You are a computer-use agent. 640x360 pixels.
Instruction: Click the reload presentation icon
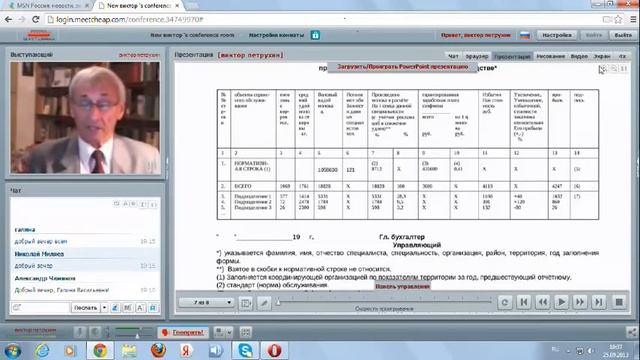[x=505, y=302]
